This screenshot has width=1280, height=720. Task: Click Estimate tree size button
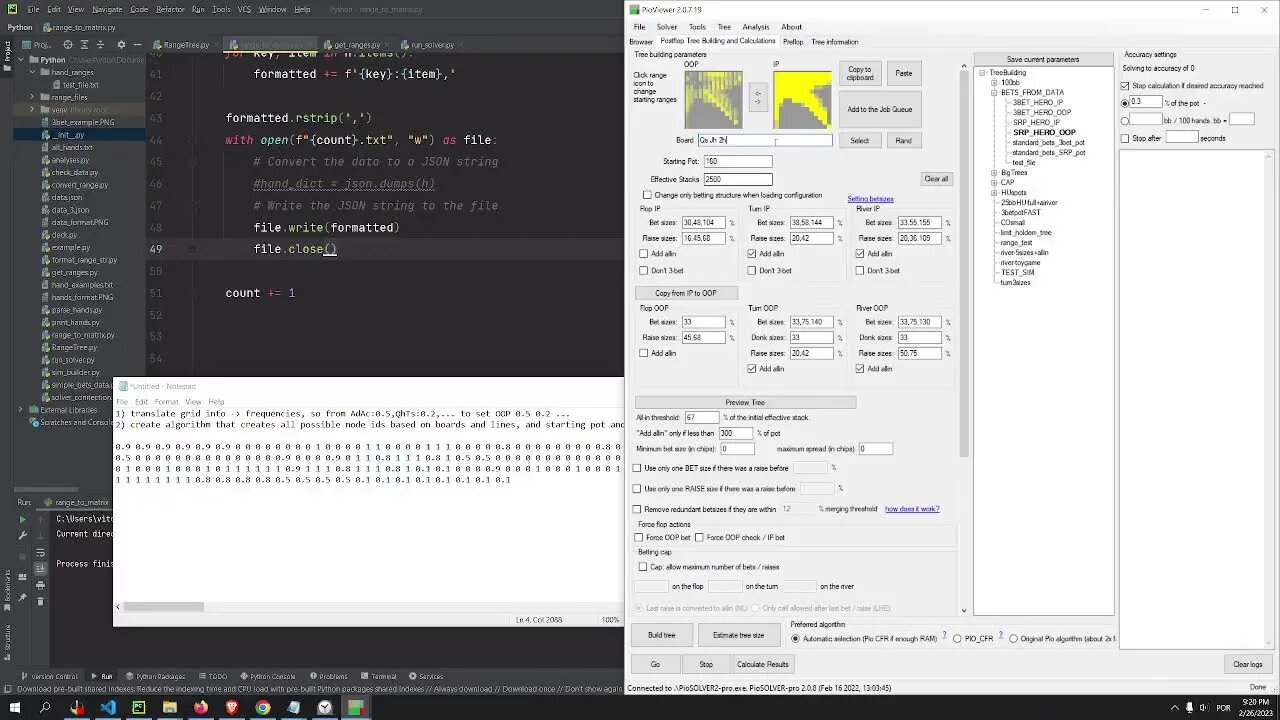pos(739,635)
